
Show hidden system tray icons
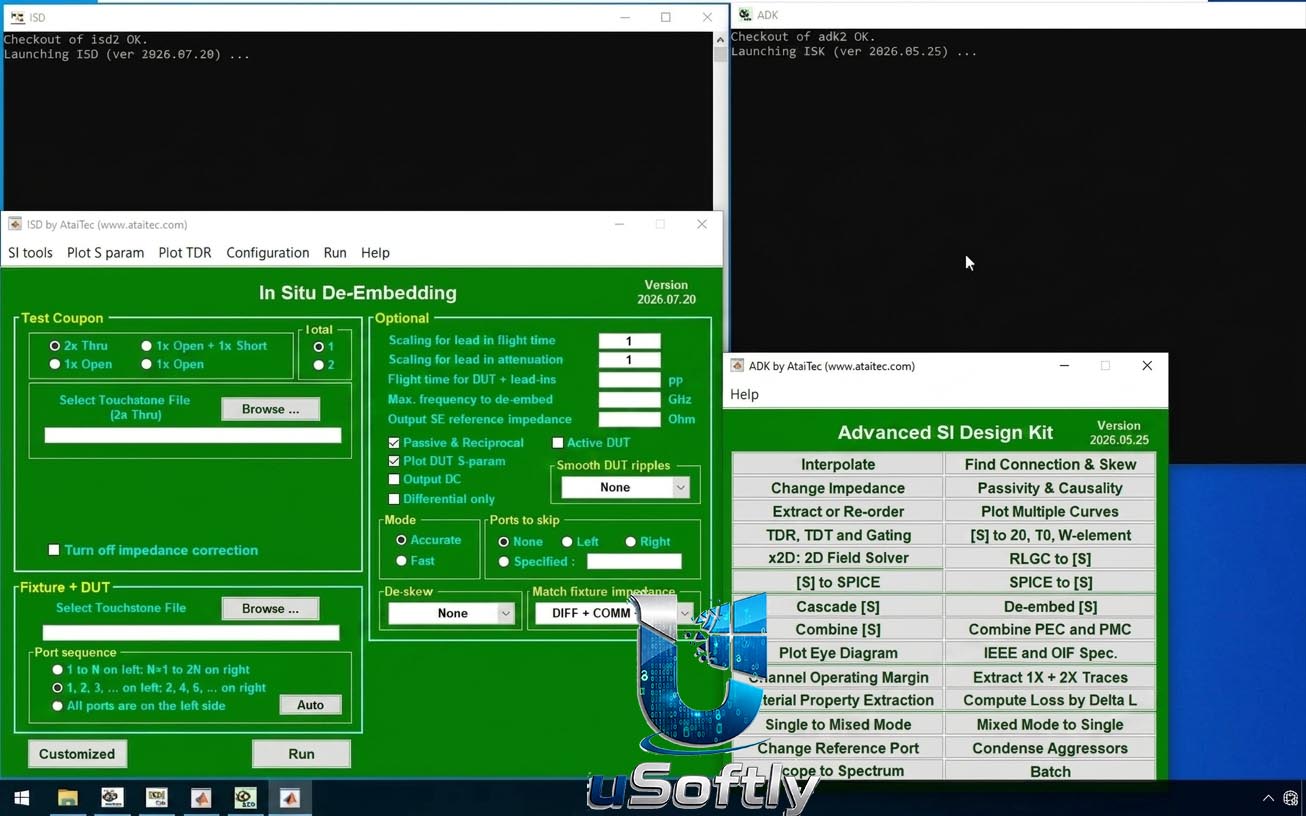(x=1268, y=798)
